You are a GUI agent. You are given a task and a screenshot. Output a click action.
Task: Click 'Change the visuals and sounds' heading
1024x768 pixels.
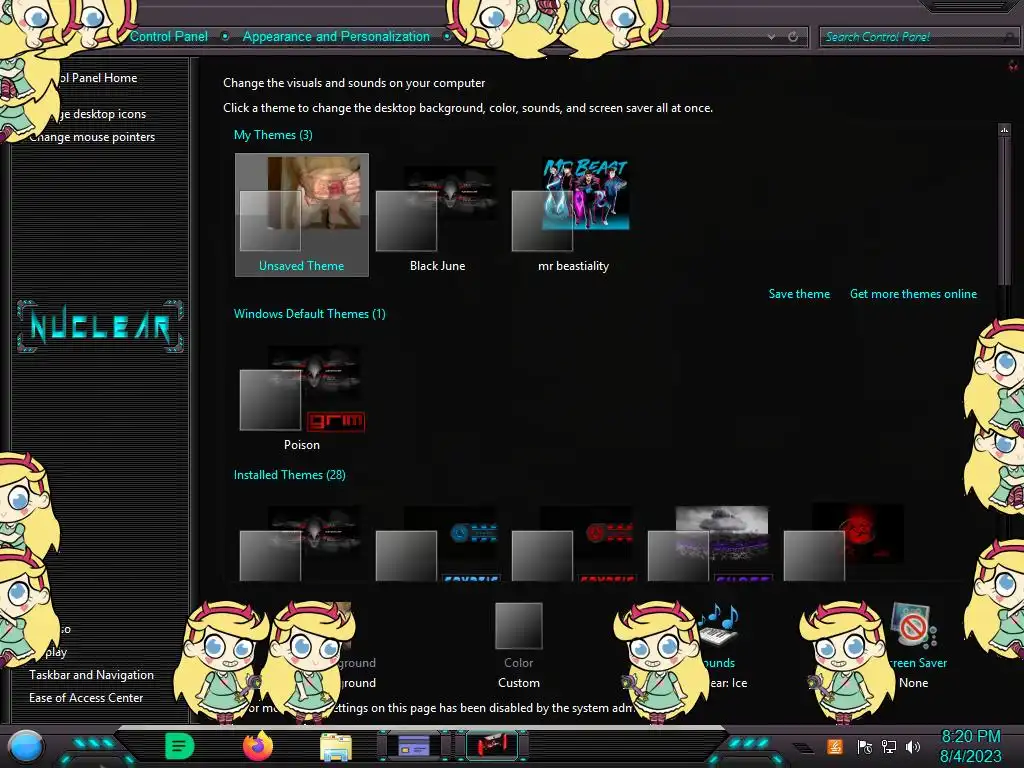pyautogui.click(x=354, y=83)
